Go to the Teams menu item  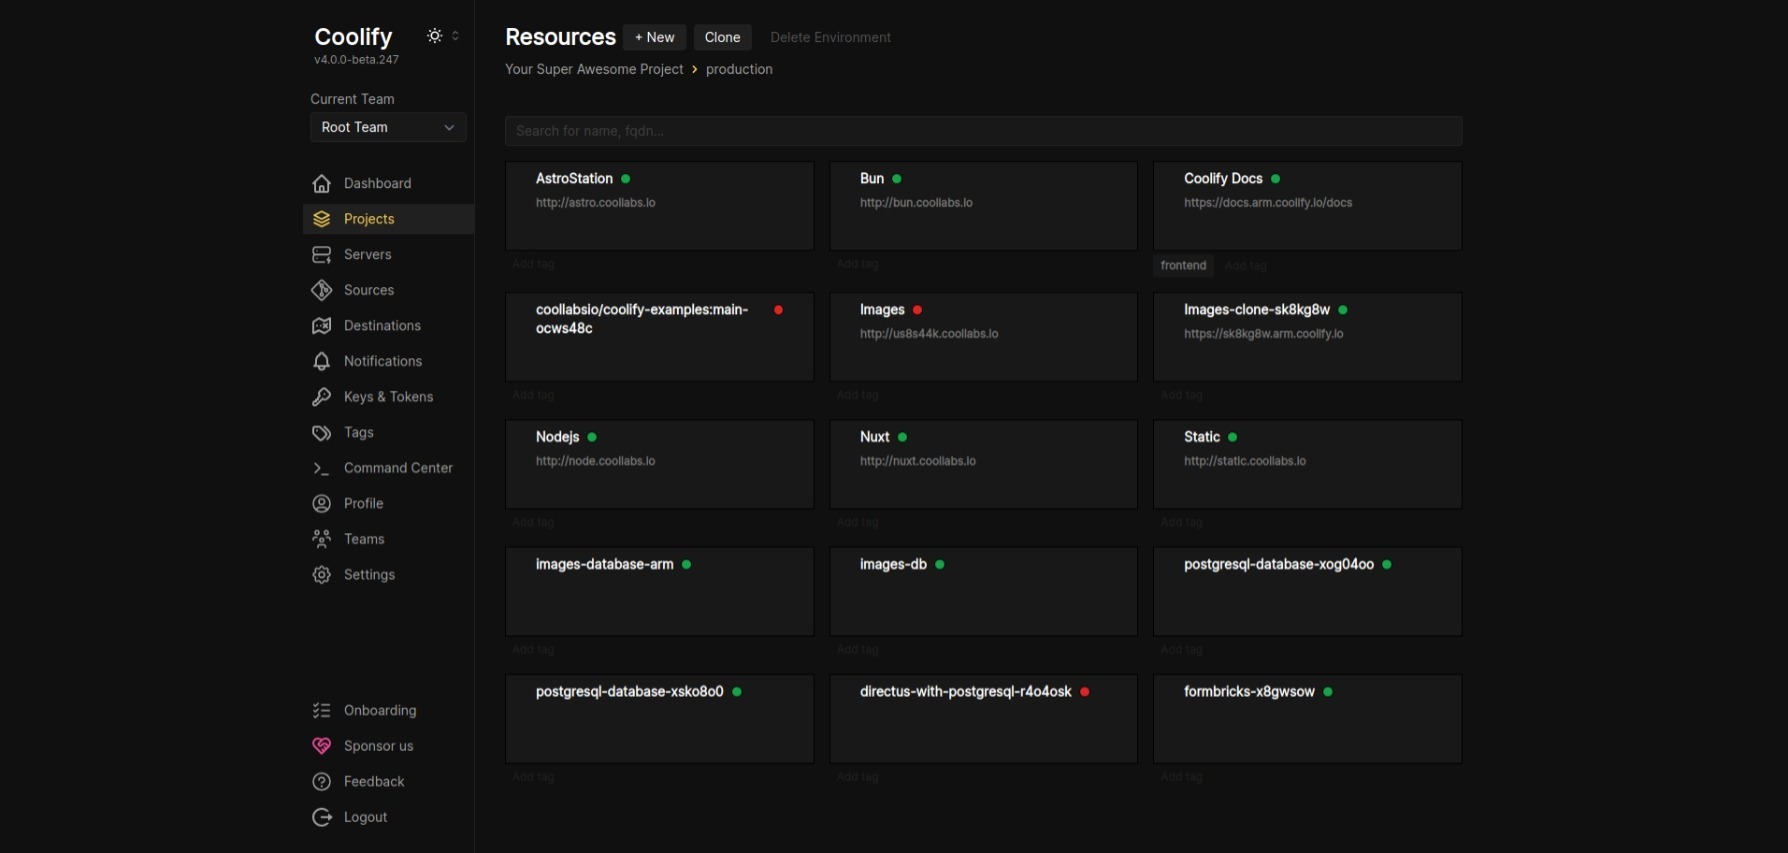[364, 539]
